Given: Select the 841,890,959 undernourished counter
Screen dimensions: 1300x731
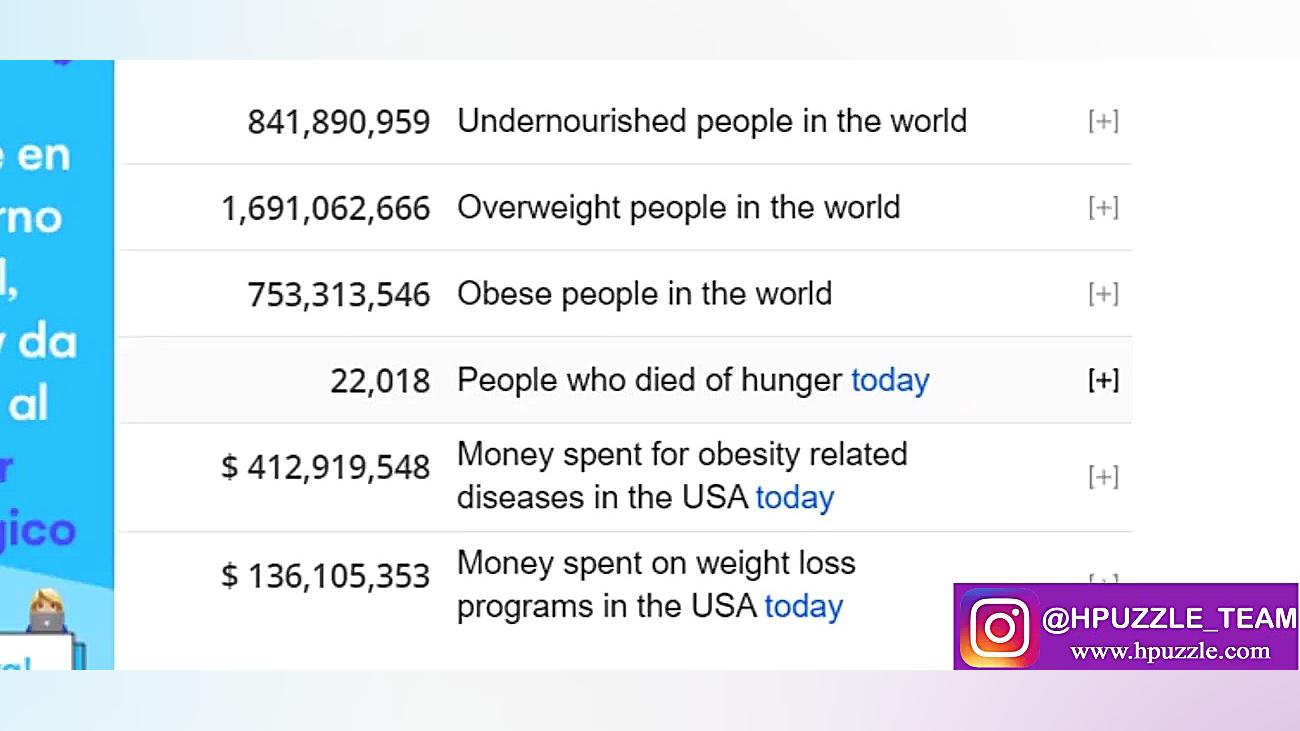Looking at the screenshot, I should pos(338,122).
